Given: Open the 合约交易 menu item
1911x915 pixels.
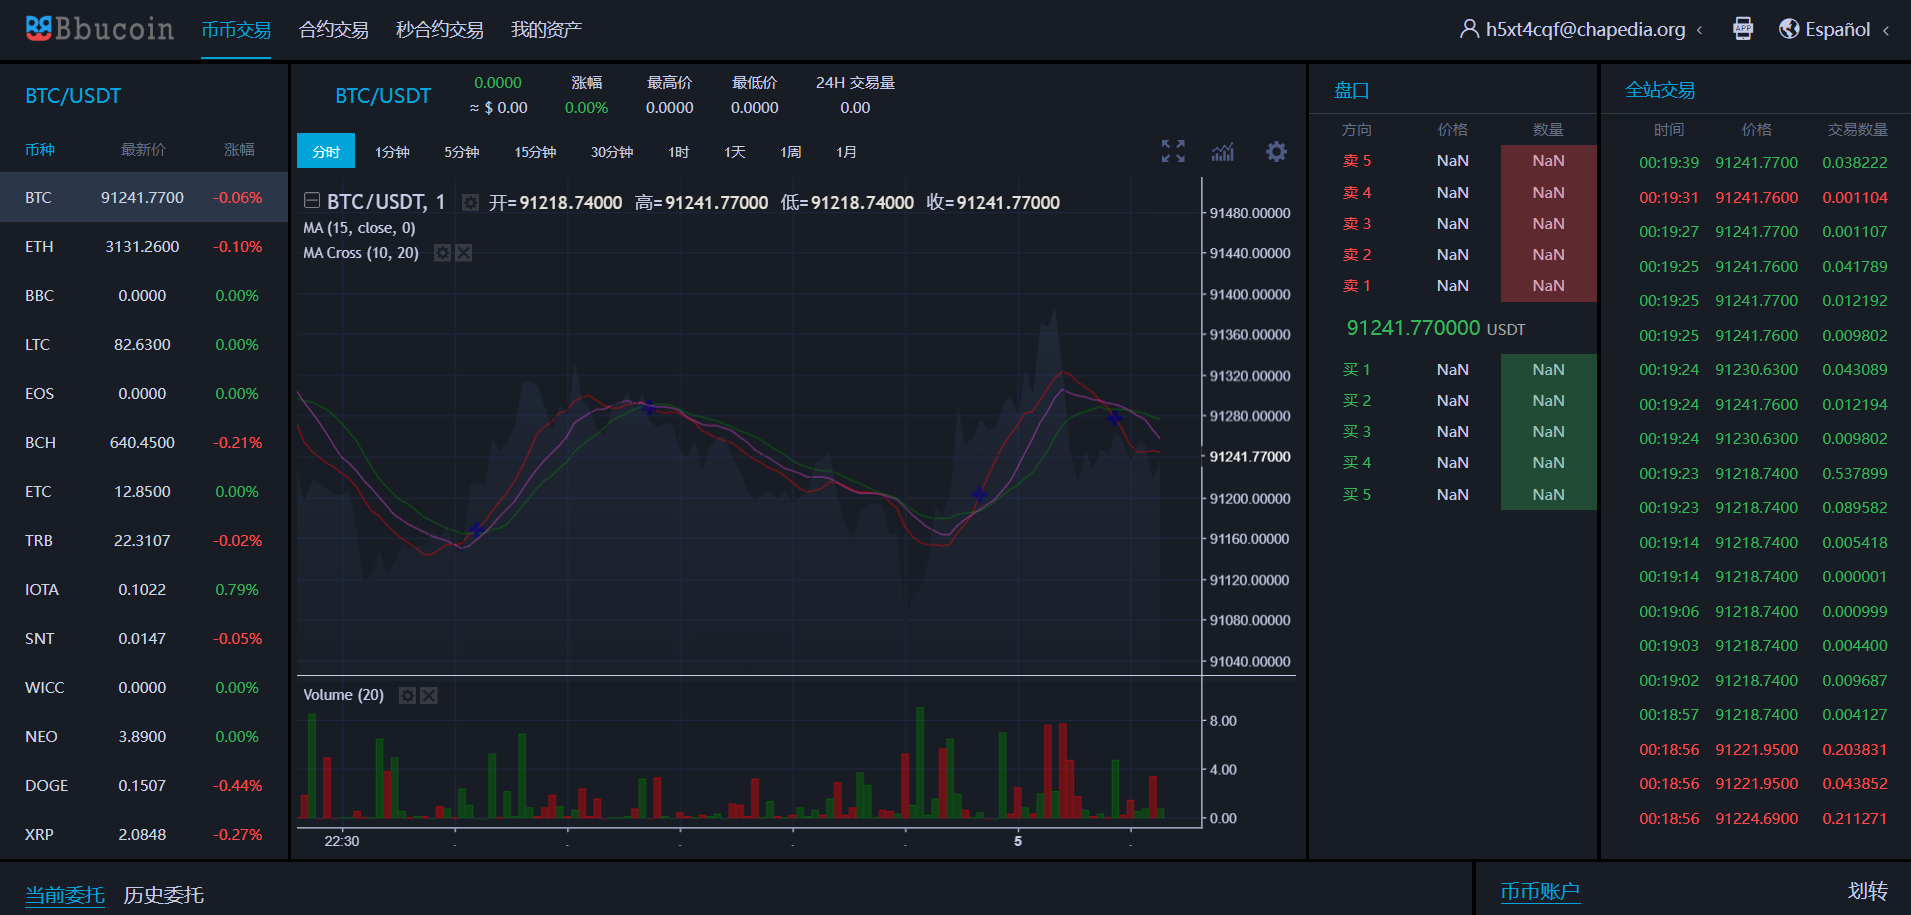Looking at the screenshot, I should 333,30.
